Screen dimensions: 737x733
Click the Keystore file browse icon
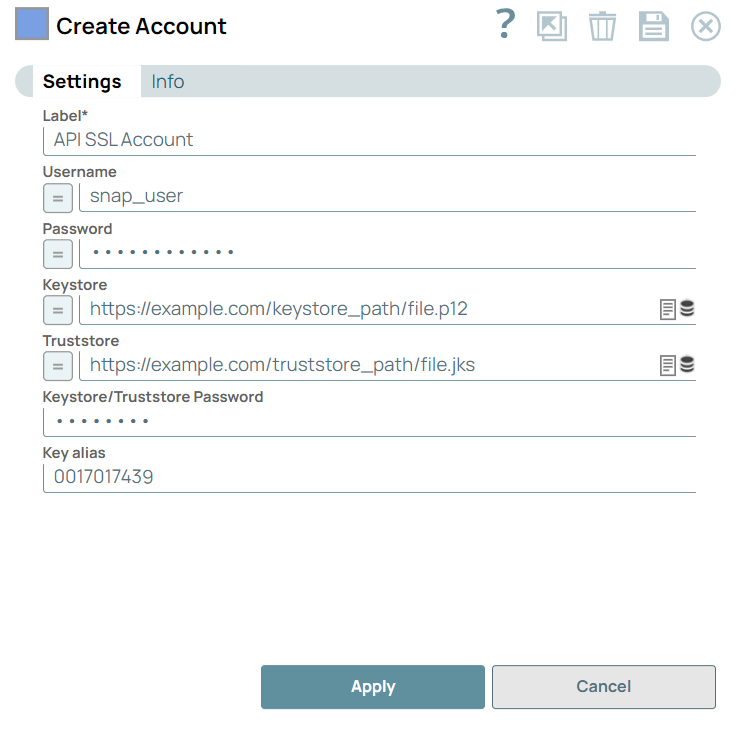(668, 310)
